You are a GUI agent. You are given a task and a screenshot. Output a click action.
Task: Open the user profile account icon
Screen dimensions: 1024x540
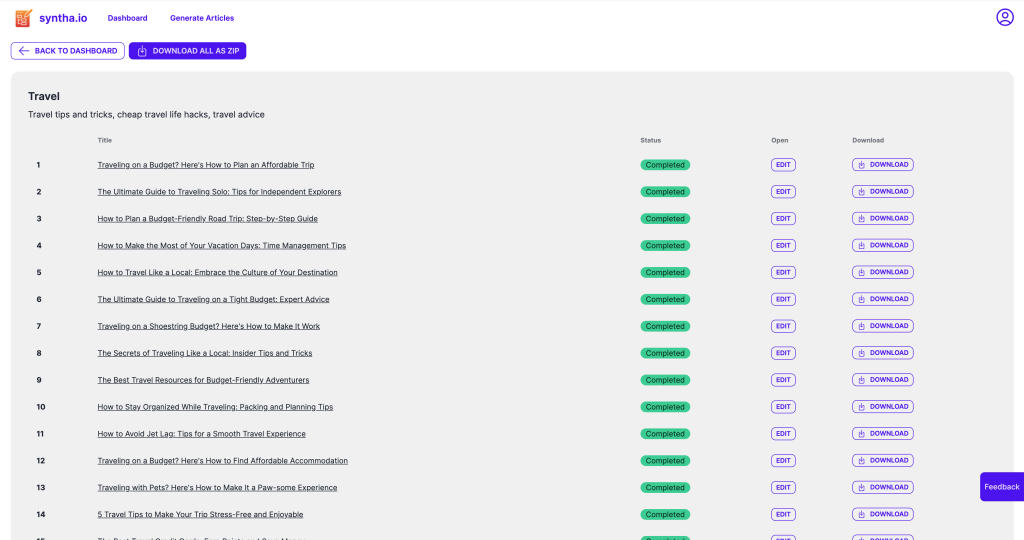(x=1004, y=17)
